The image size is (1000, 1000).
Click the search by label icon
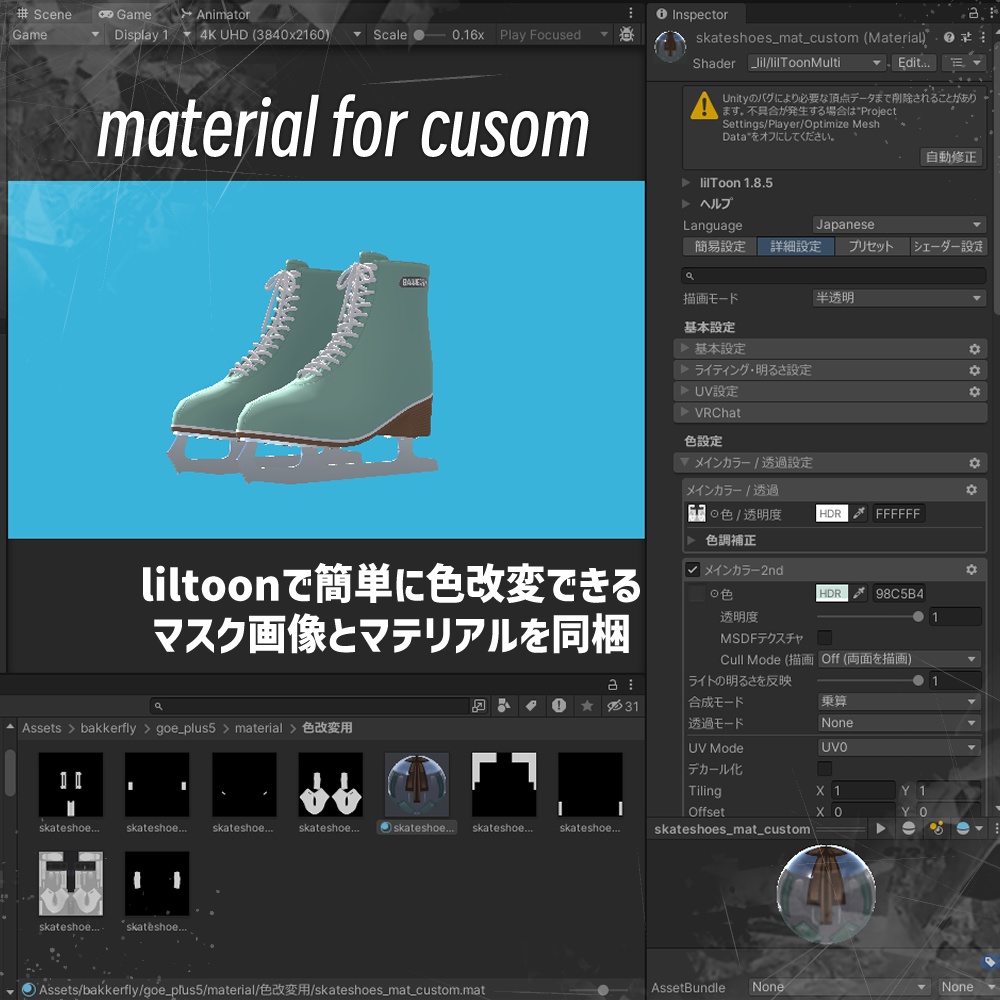tap(531, 705)
